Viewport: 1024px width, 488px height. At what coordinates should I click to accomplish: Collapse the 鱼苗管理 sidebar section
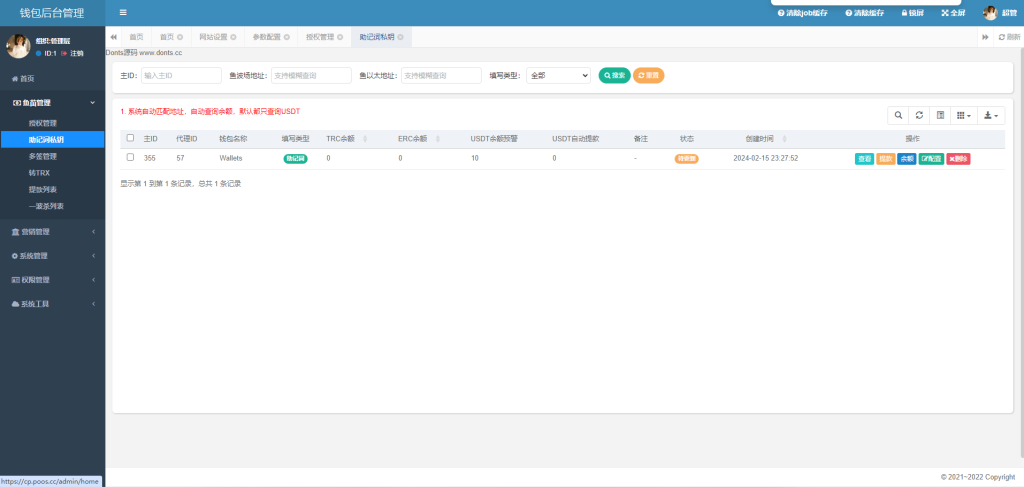pyautogui.click(x=52, y=103)
